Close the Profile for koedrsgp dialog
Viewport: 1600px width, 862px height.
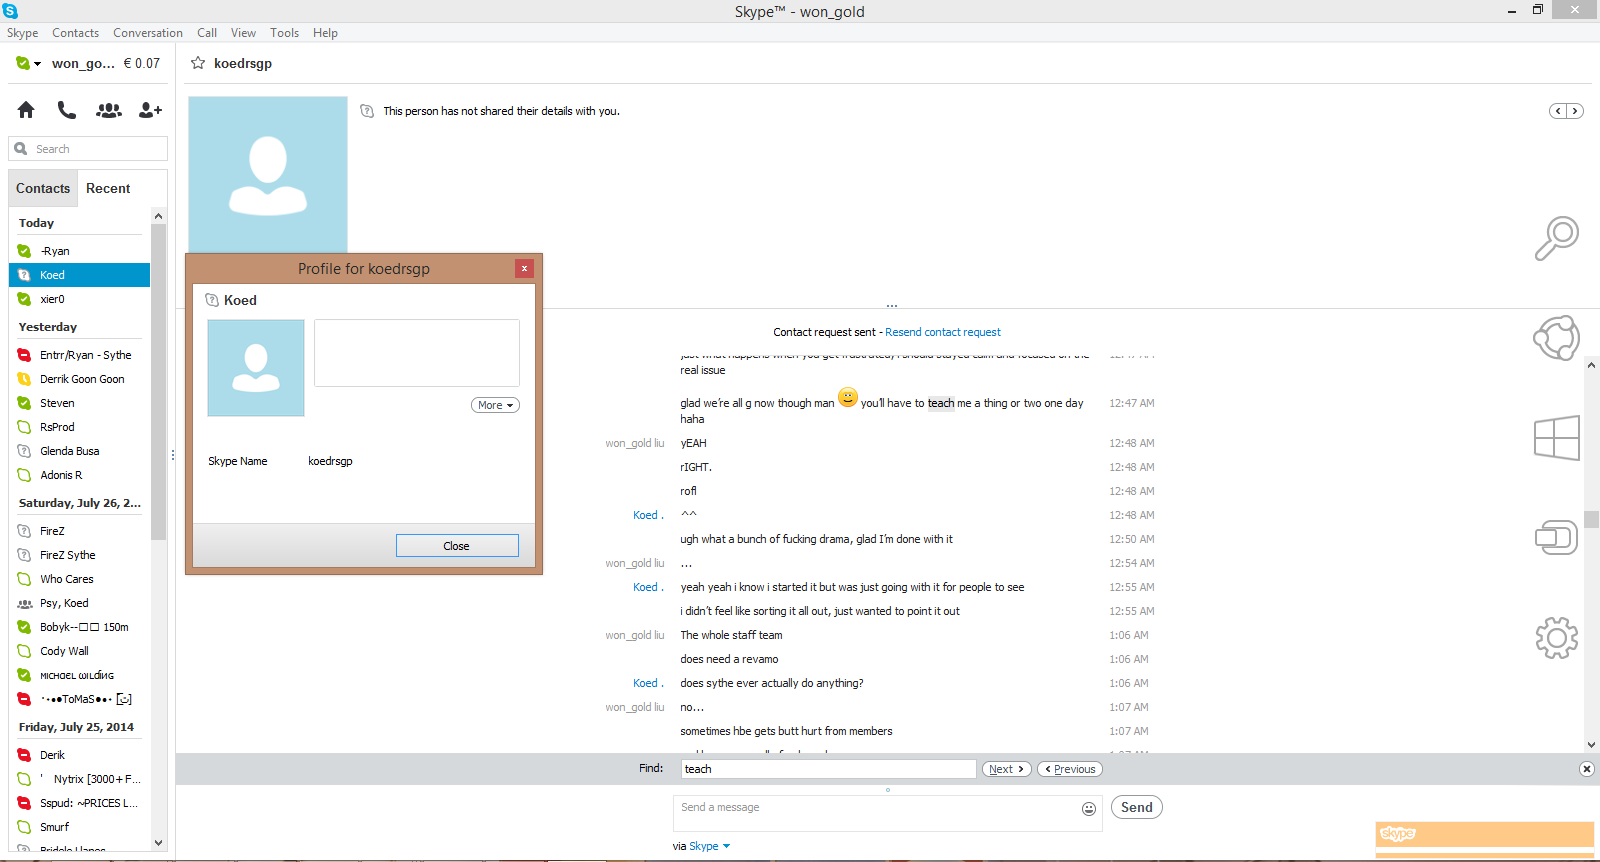[524, 268]
